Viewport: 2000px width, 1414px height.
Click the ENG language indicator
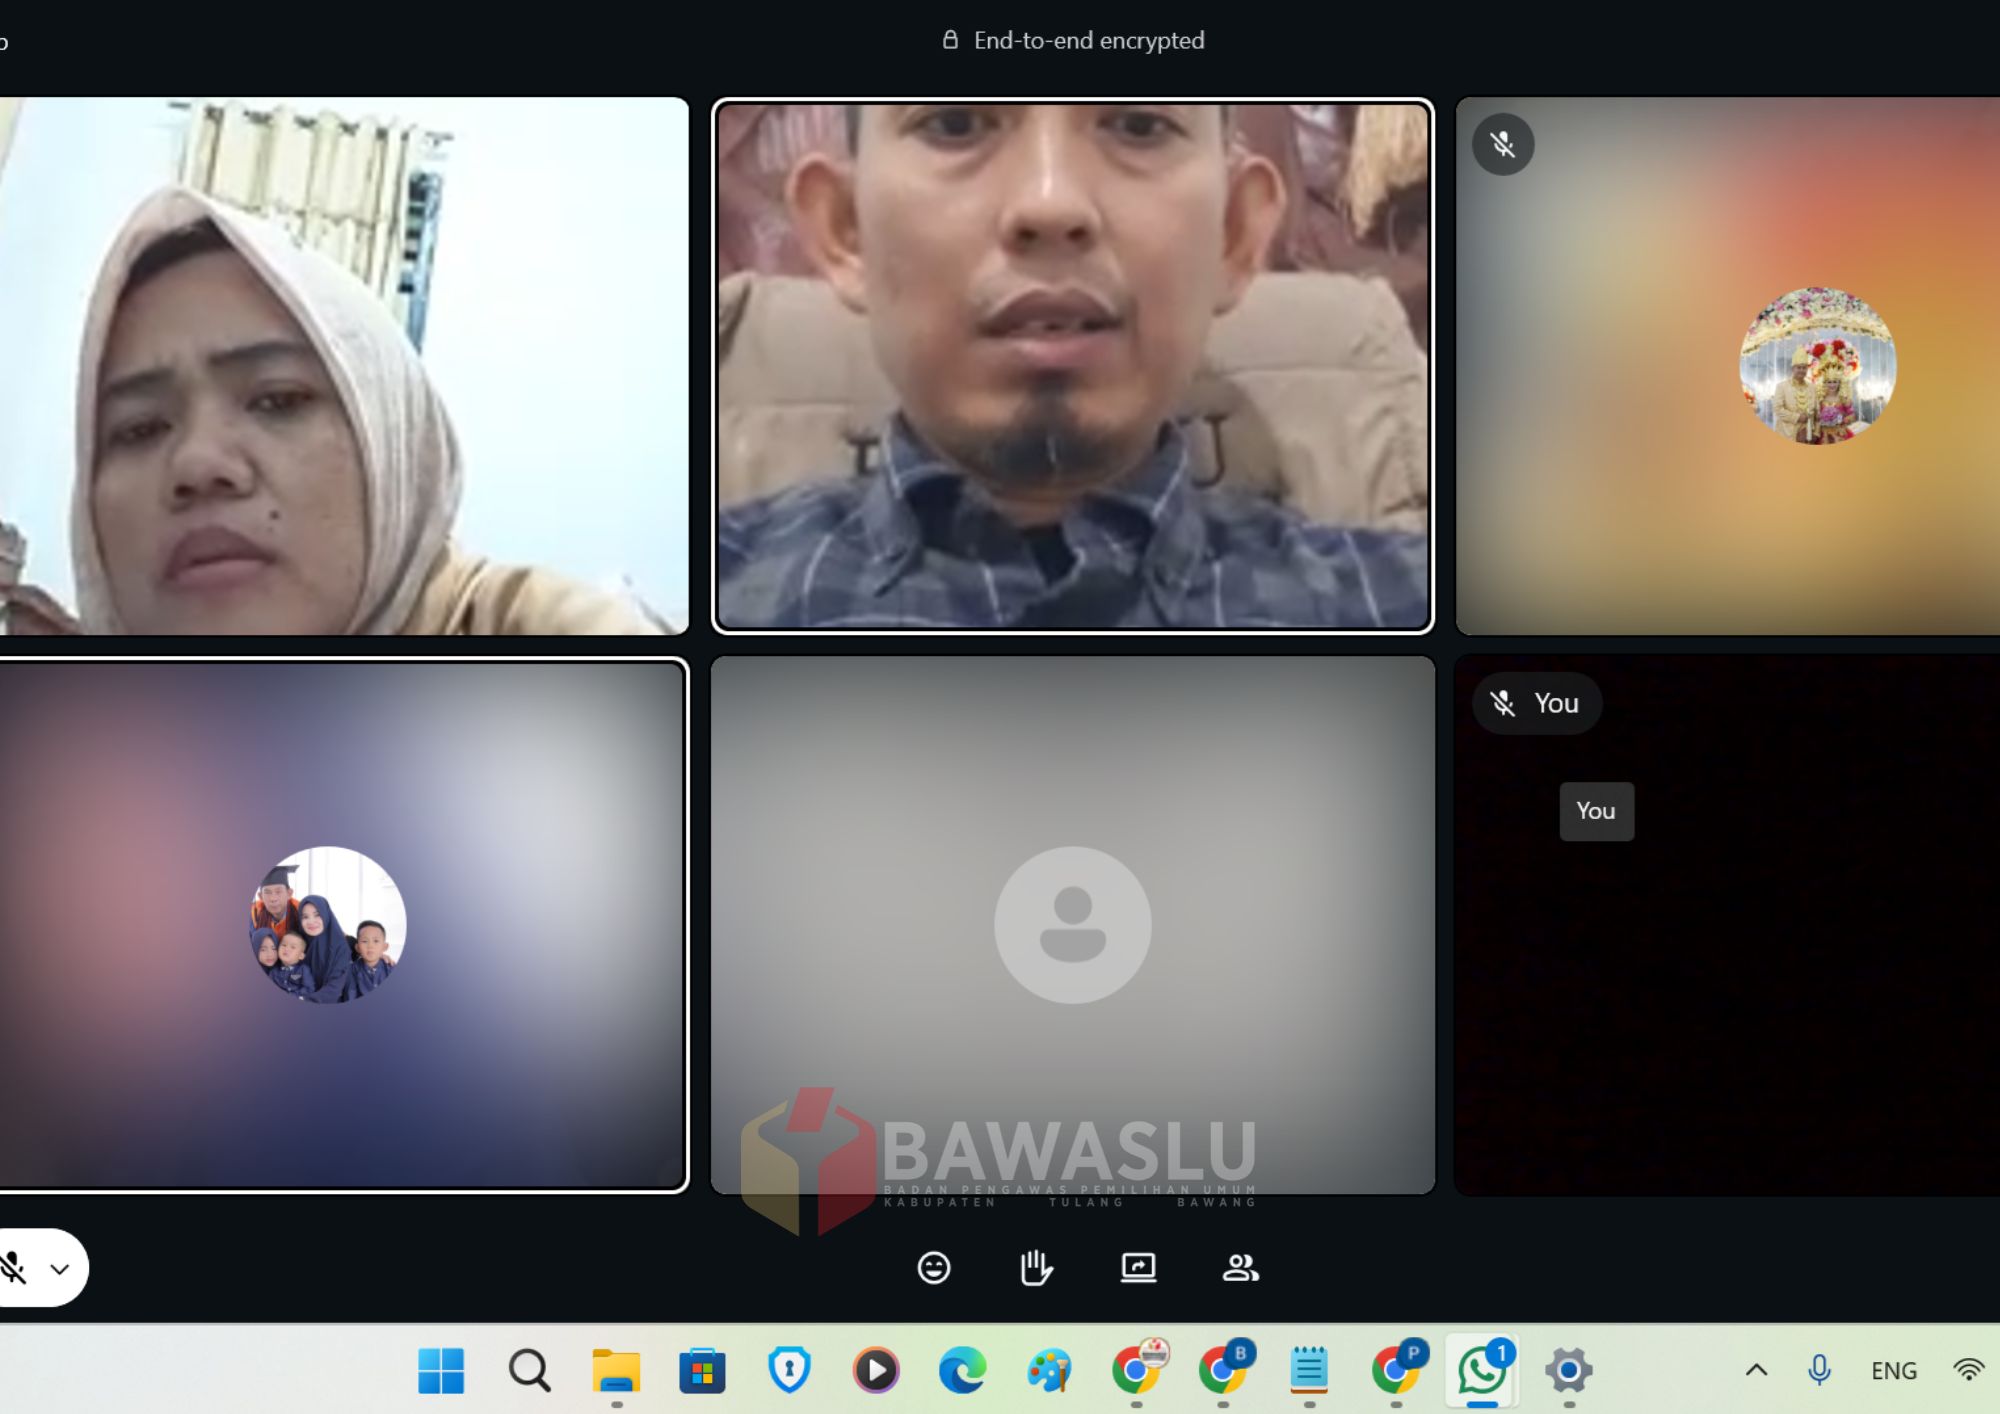1893,1370
